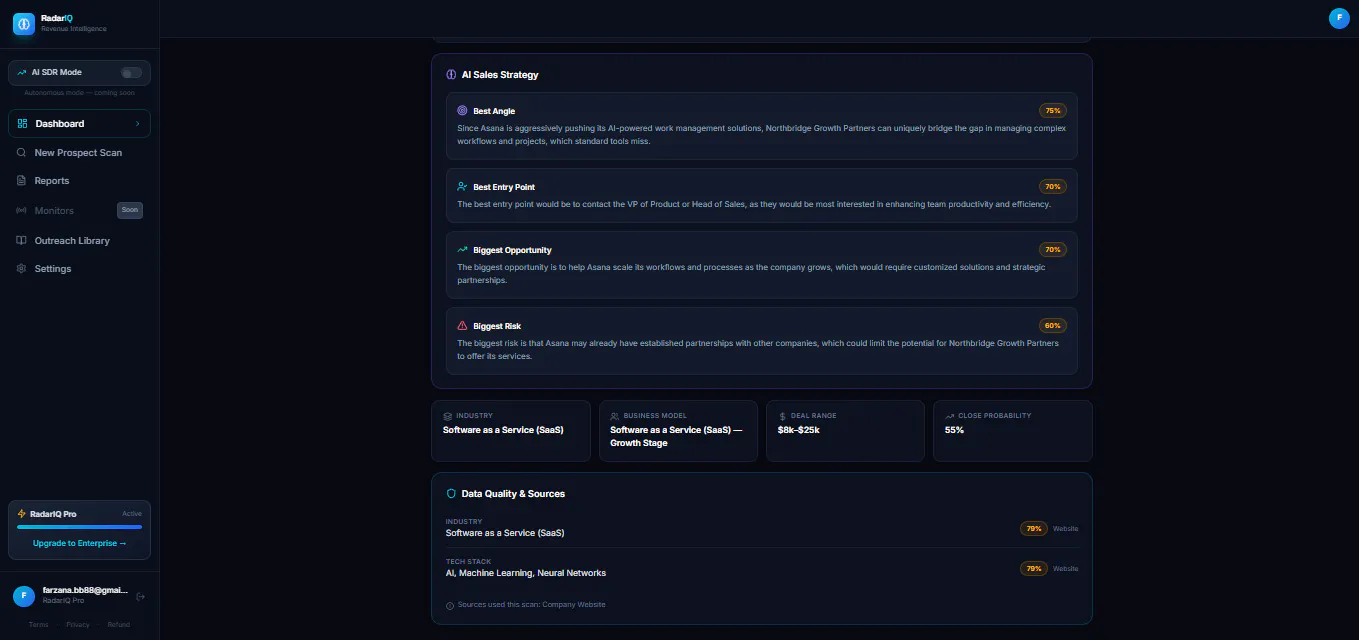Click the RadarIQ Pro lightning icon
1359x640 pixels.
tap(22, 514)
